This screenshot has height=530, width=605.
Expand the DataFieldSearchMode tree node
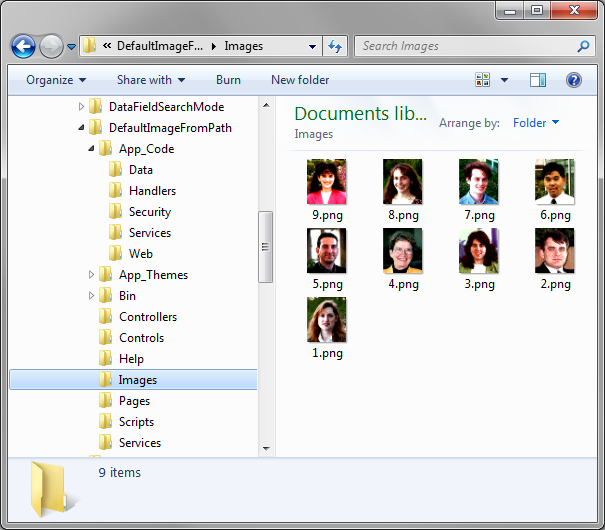pyautogui.click(x=82, y=107)
